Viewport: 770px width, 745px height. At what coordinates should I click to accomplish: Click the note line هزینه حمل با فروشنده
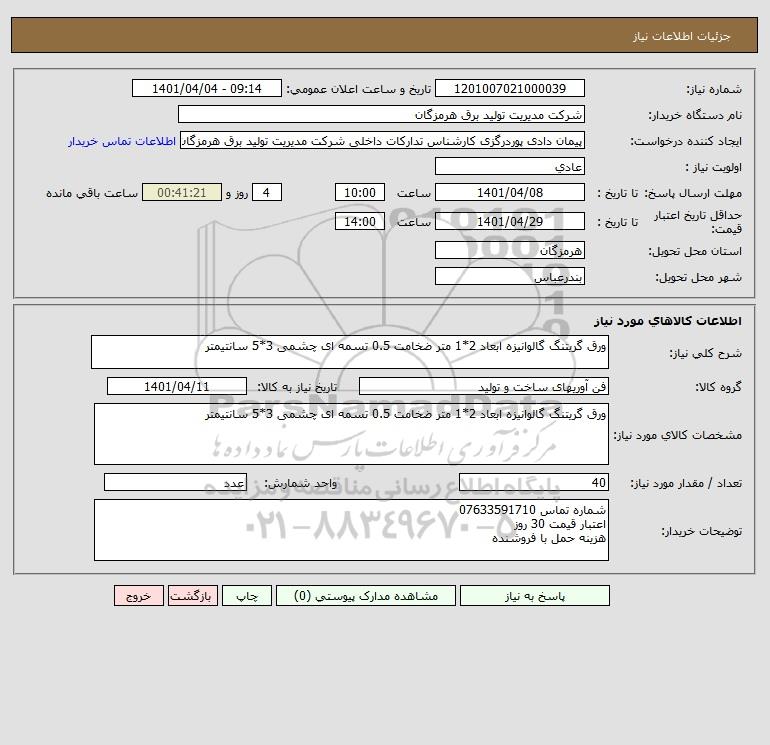click(x=549, y=538)
